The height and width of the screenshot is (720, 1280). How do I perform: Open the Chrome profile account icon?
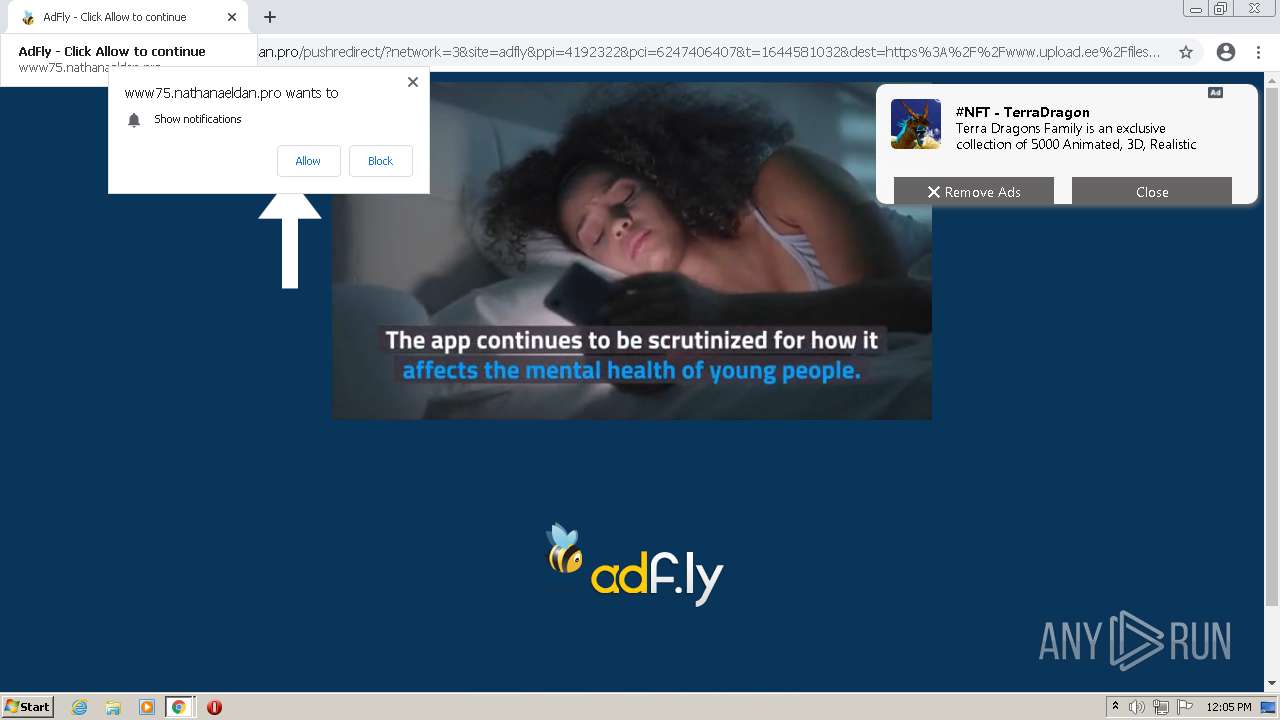coord(1226,52)
